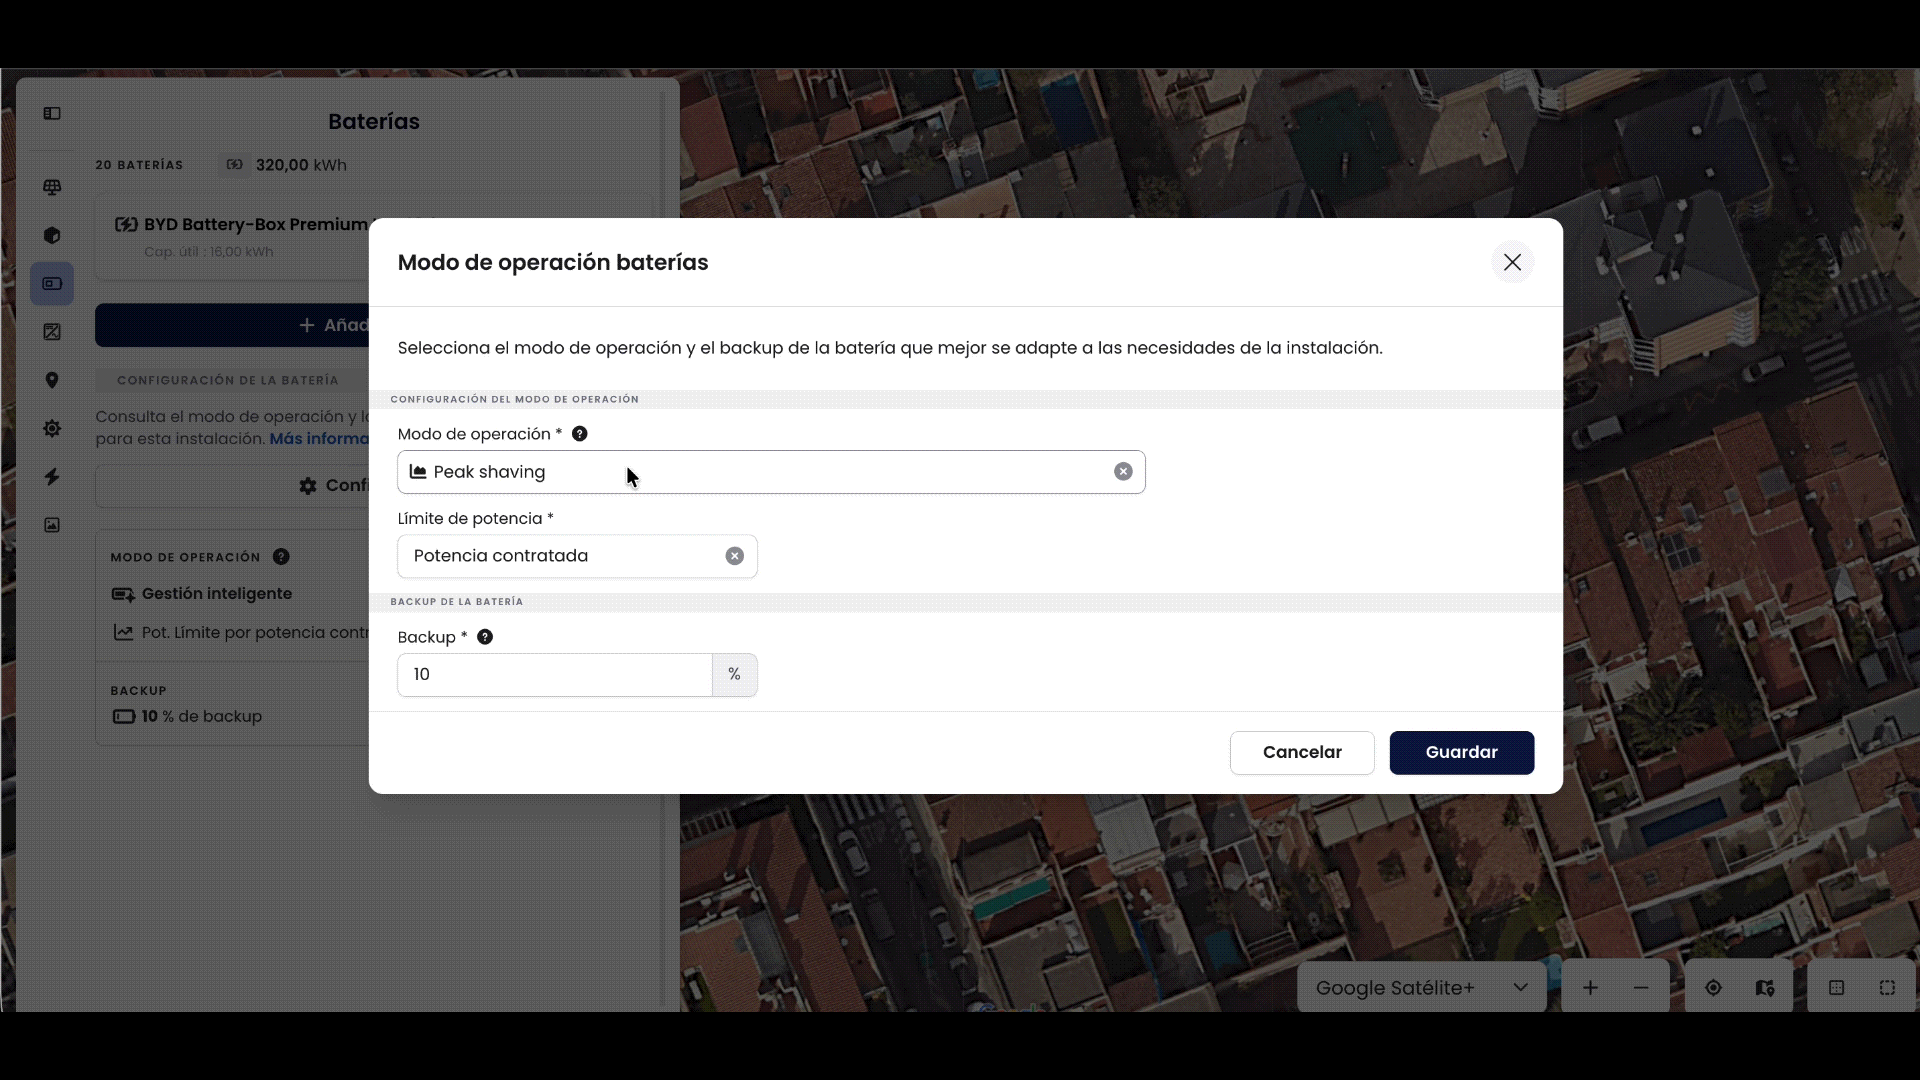Save with the Guardar button
1920x1080 pixels.
point(1461,752)
